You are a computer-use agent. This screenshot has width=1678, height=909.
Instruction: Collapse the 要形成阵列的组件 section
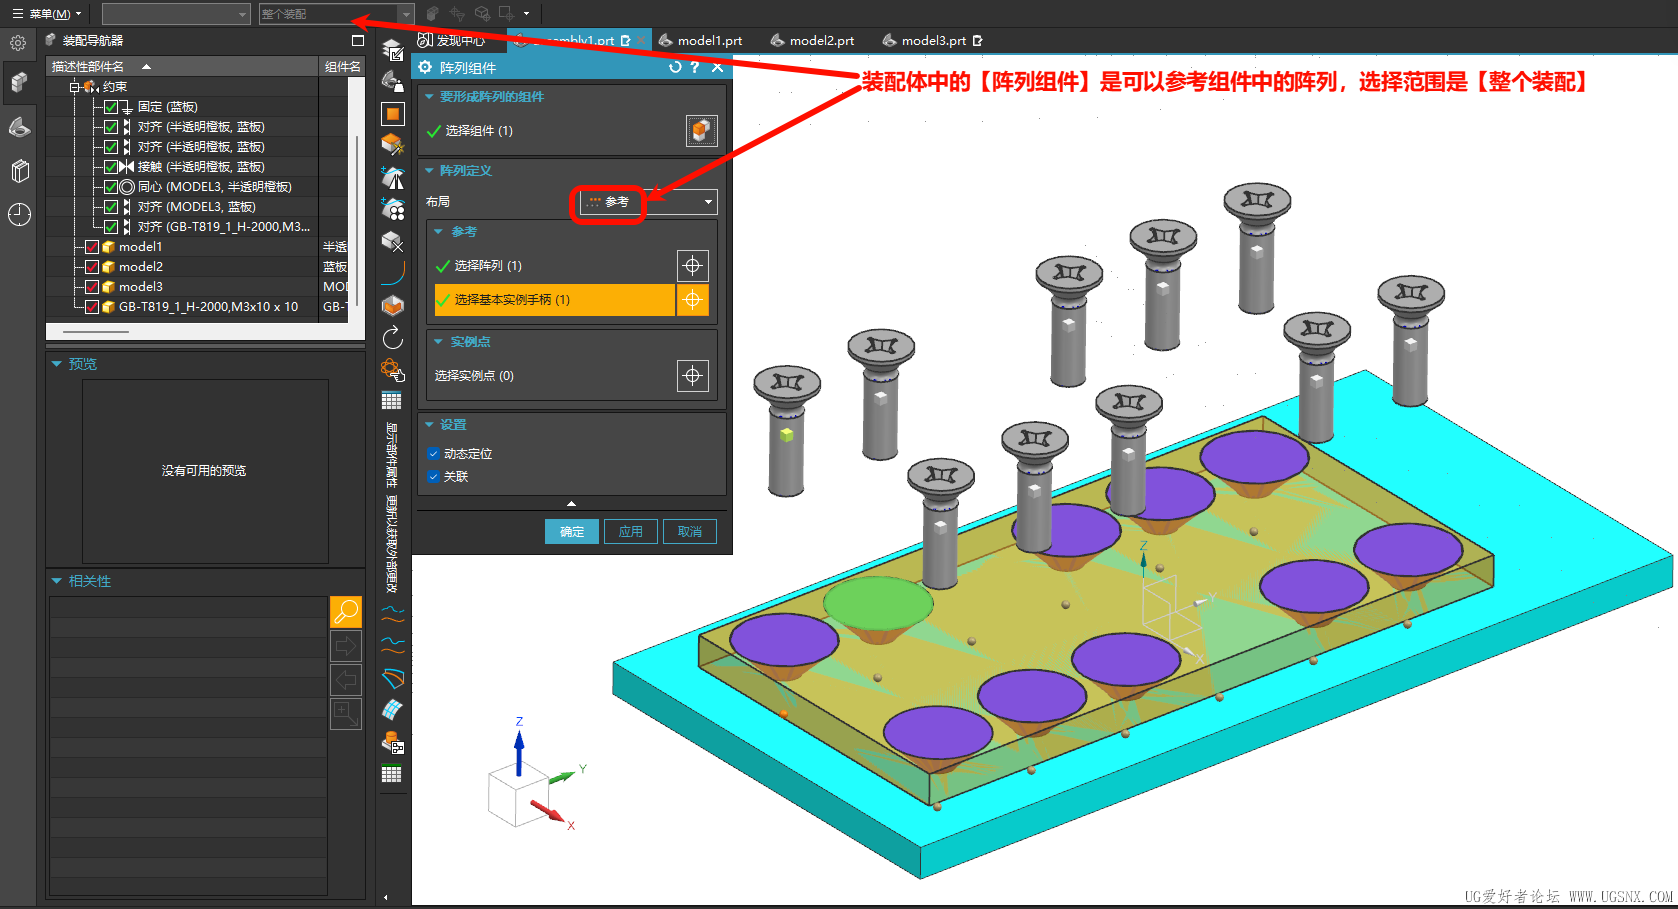pos(429,97)
